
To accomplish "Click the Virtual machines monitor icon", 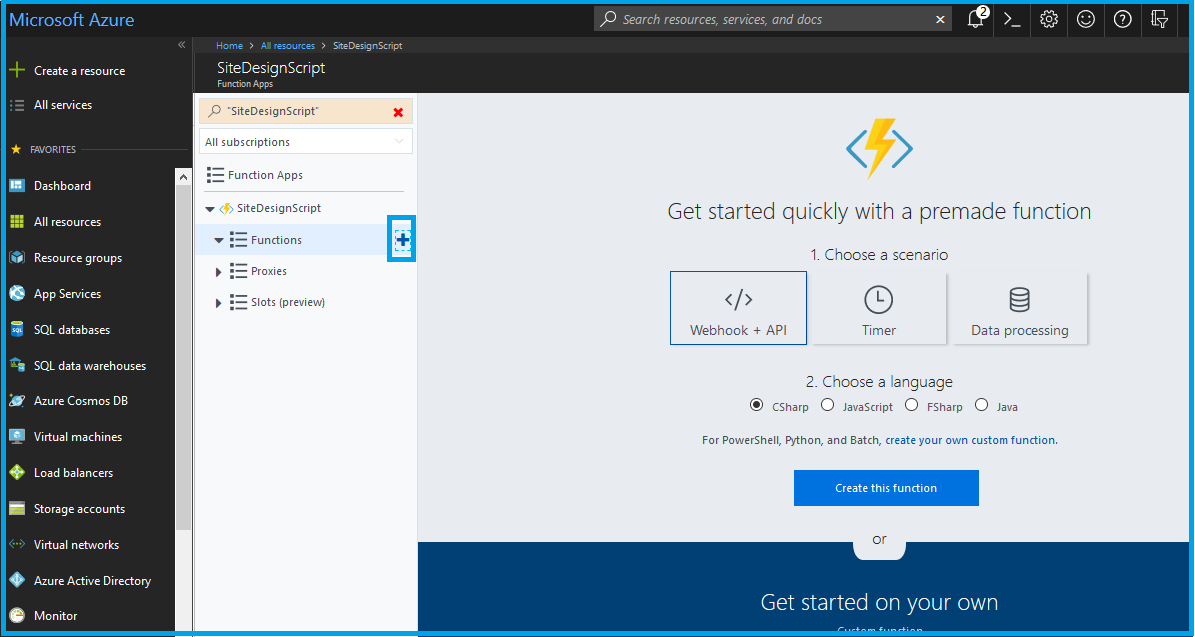I will [x=17, y=437].
